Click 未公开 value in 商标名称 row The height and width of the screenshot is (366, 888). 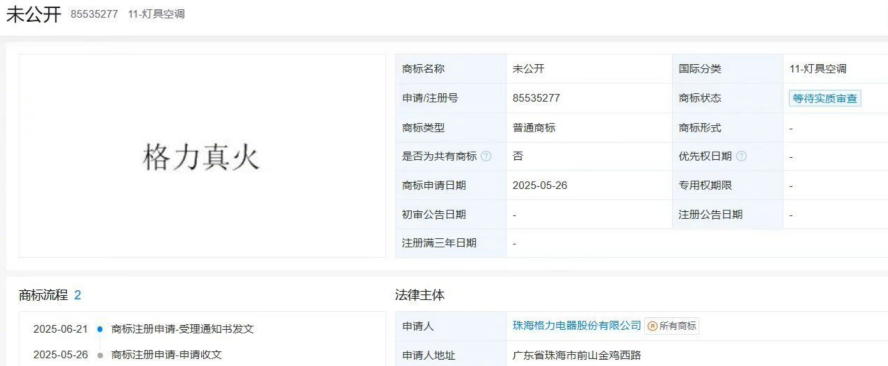point(528,69)
